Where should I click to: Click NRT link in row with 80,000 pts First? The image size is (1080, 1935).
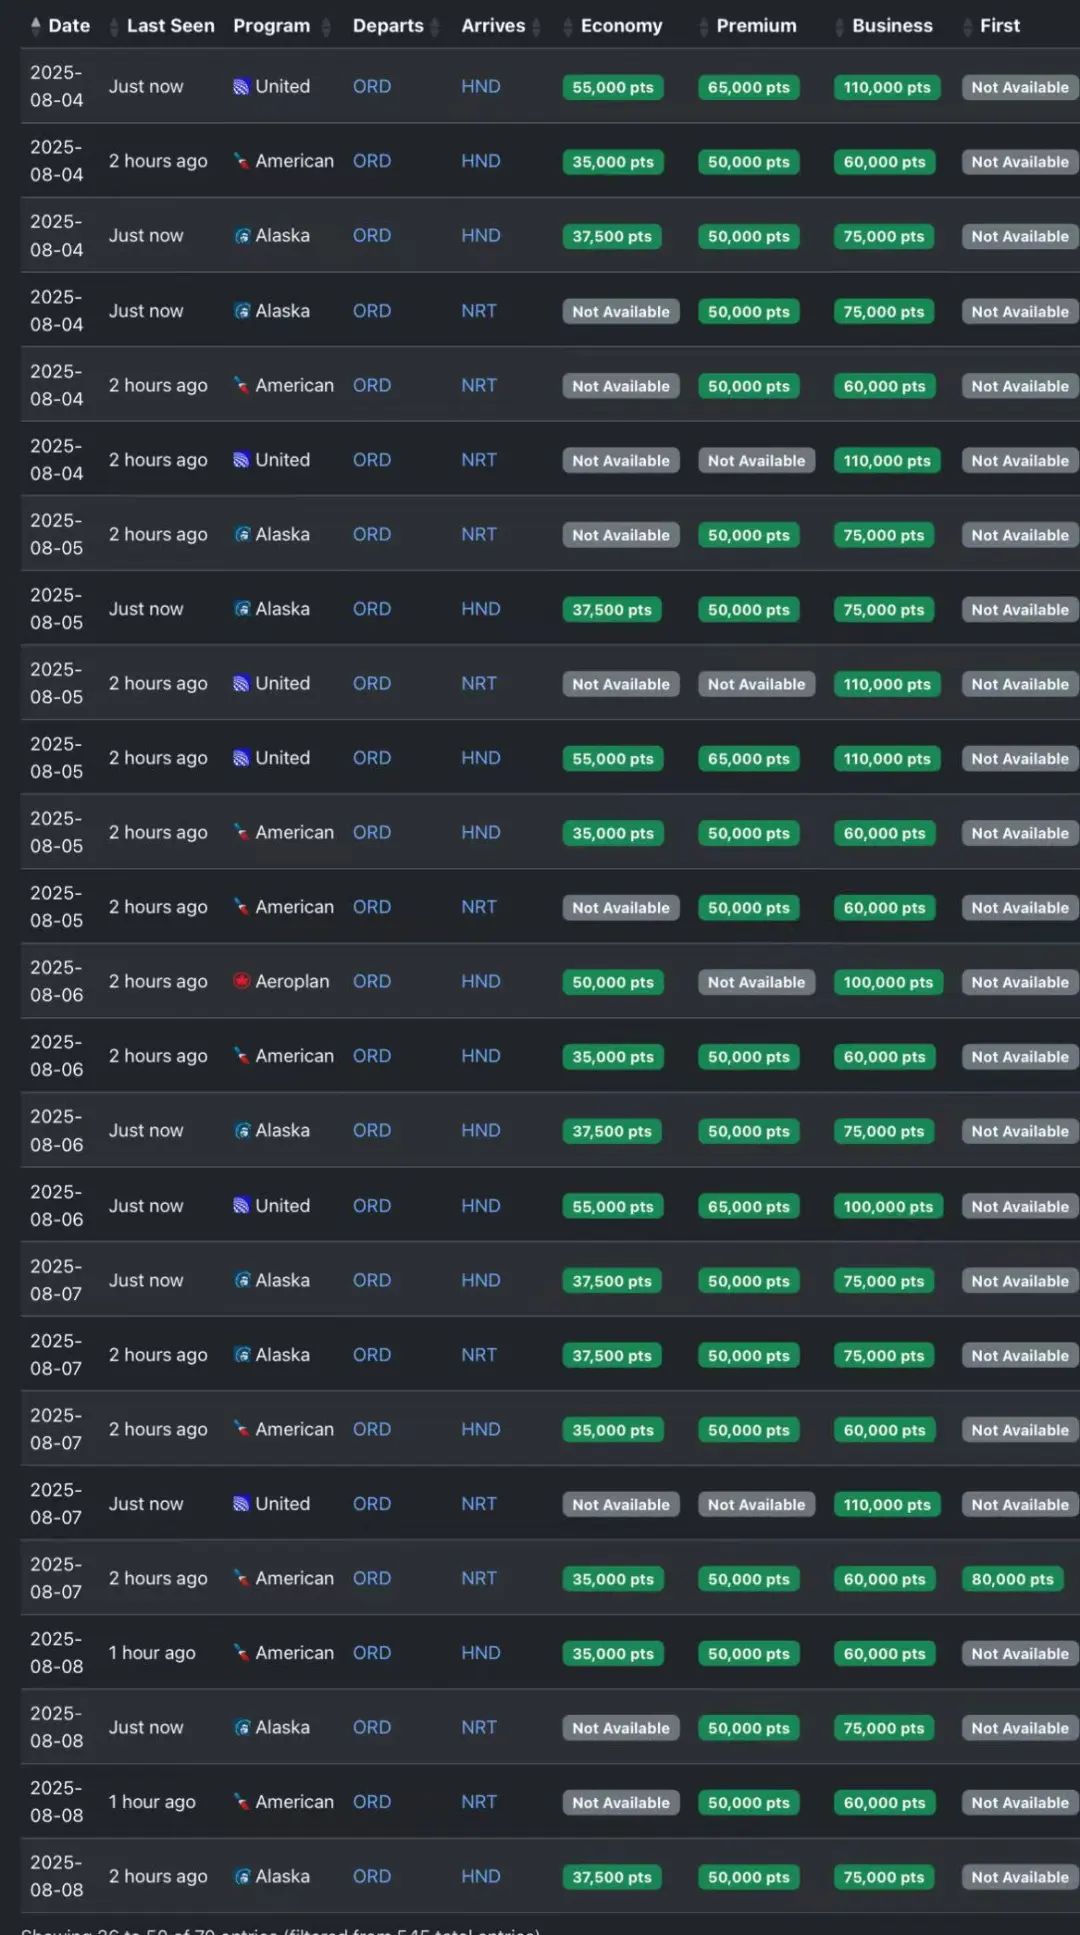tap(478, 1578)
